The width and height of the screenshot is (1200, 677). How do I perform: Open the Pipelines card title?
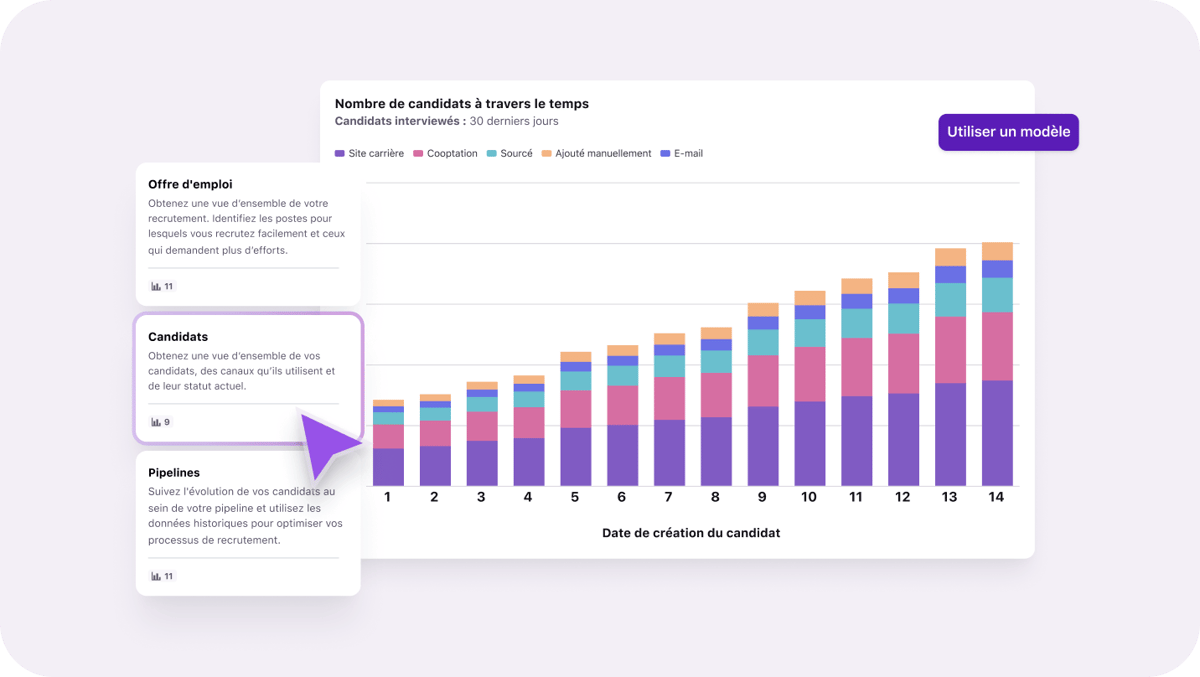click(x=174, y=472)
